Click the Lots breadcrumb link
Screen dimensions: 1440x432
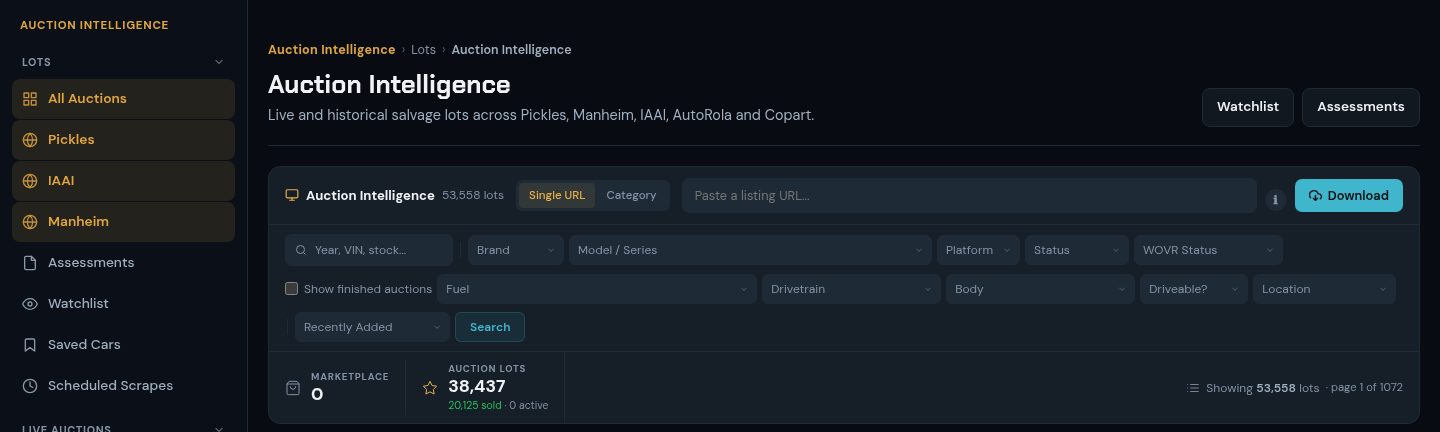[423, 50]
